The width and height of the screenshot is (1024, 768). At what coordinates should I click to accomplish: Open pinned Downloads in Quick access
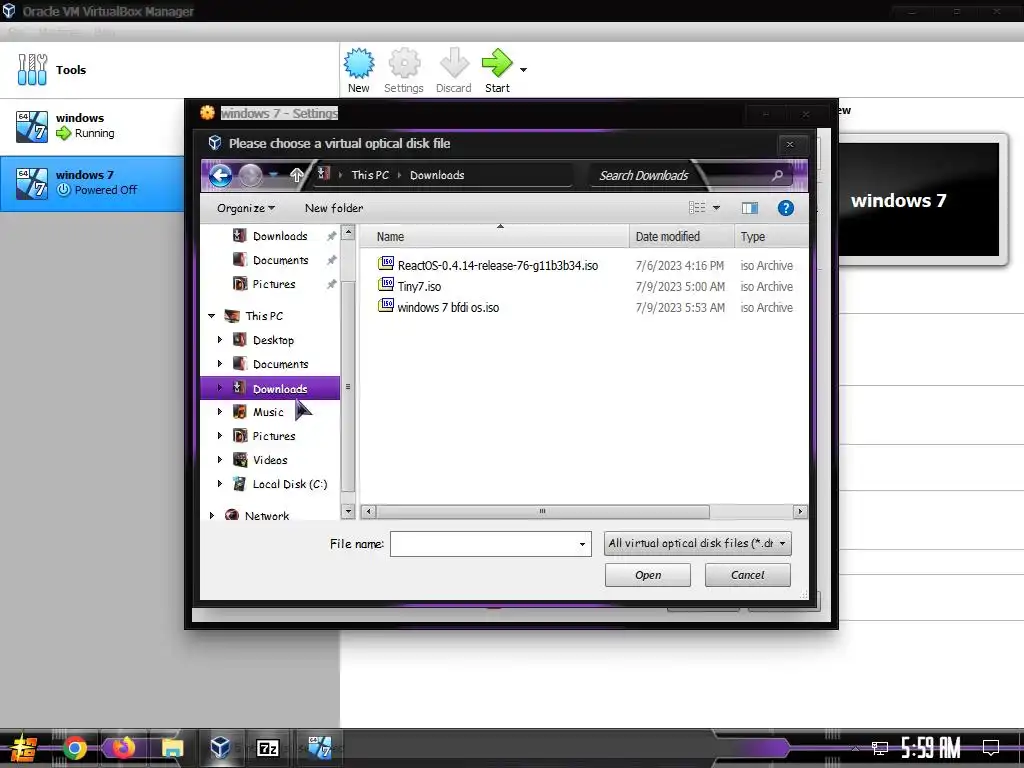pos(280,236)
